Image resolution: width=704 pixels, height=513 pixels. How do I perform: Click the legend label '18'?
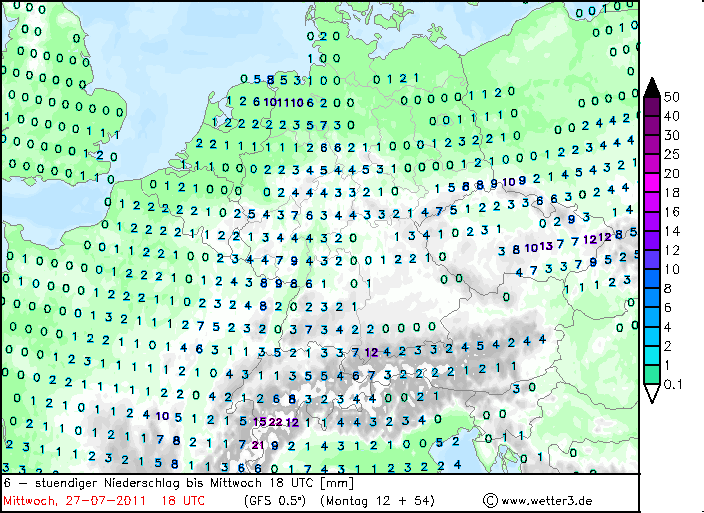[672, 193]
